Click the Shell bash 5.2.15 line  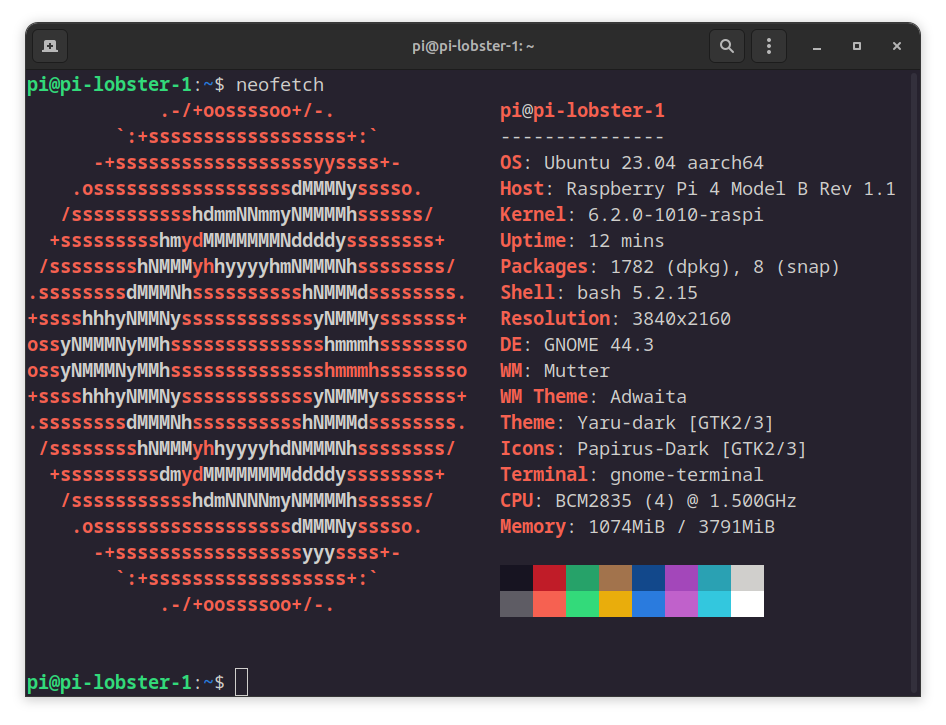pyautogui.click(x=598, y=293)
